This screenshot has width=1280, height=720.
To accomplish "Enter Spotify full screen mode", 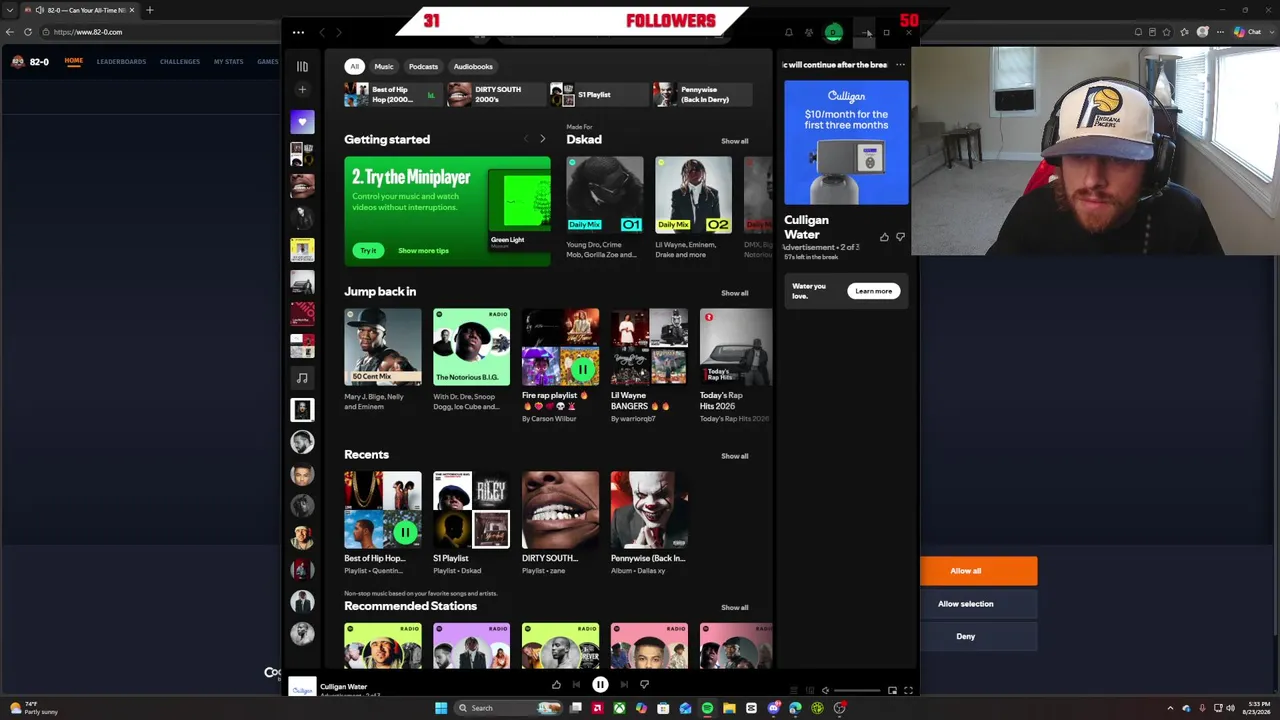I will (x=908, y=690).
